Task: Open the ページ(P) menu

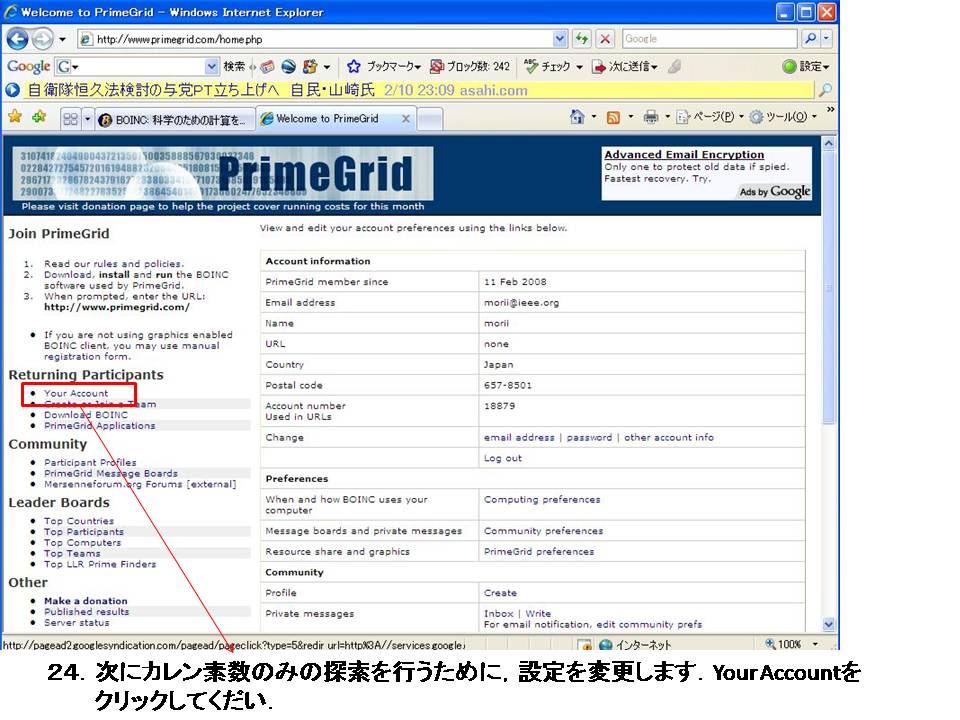Action: (710, 116)
